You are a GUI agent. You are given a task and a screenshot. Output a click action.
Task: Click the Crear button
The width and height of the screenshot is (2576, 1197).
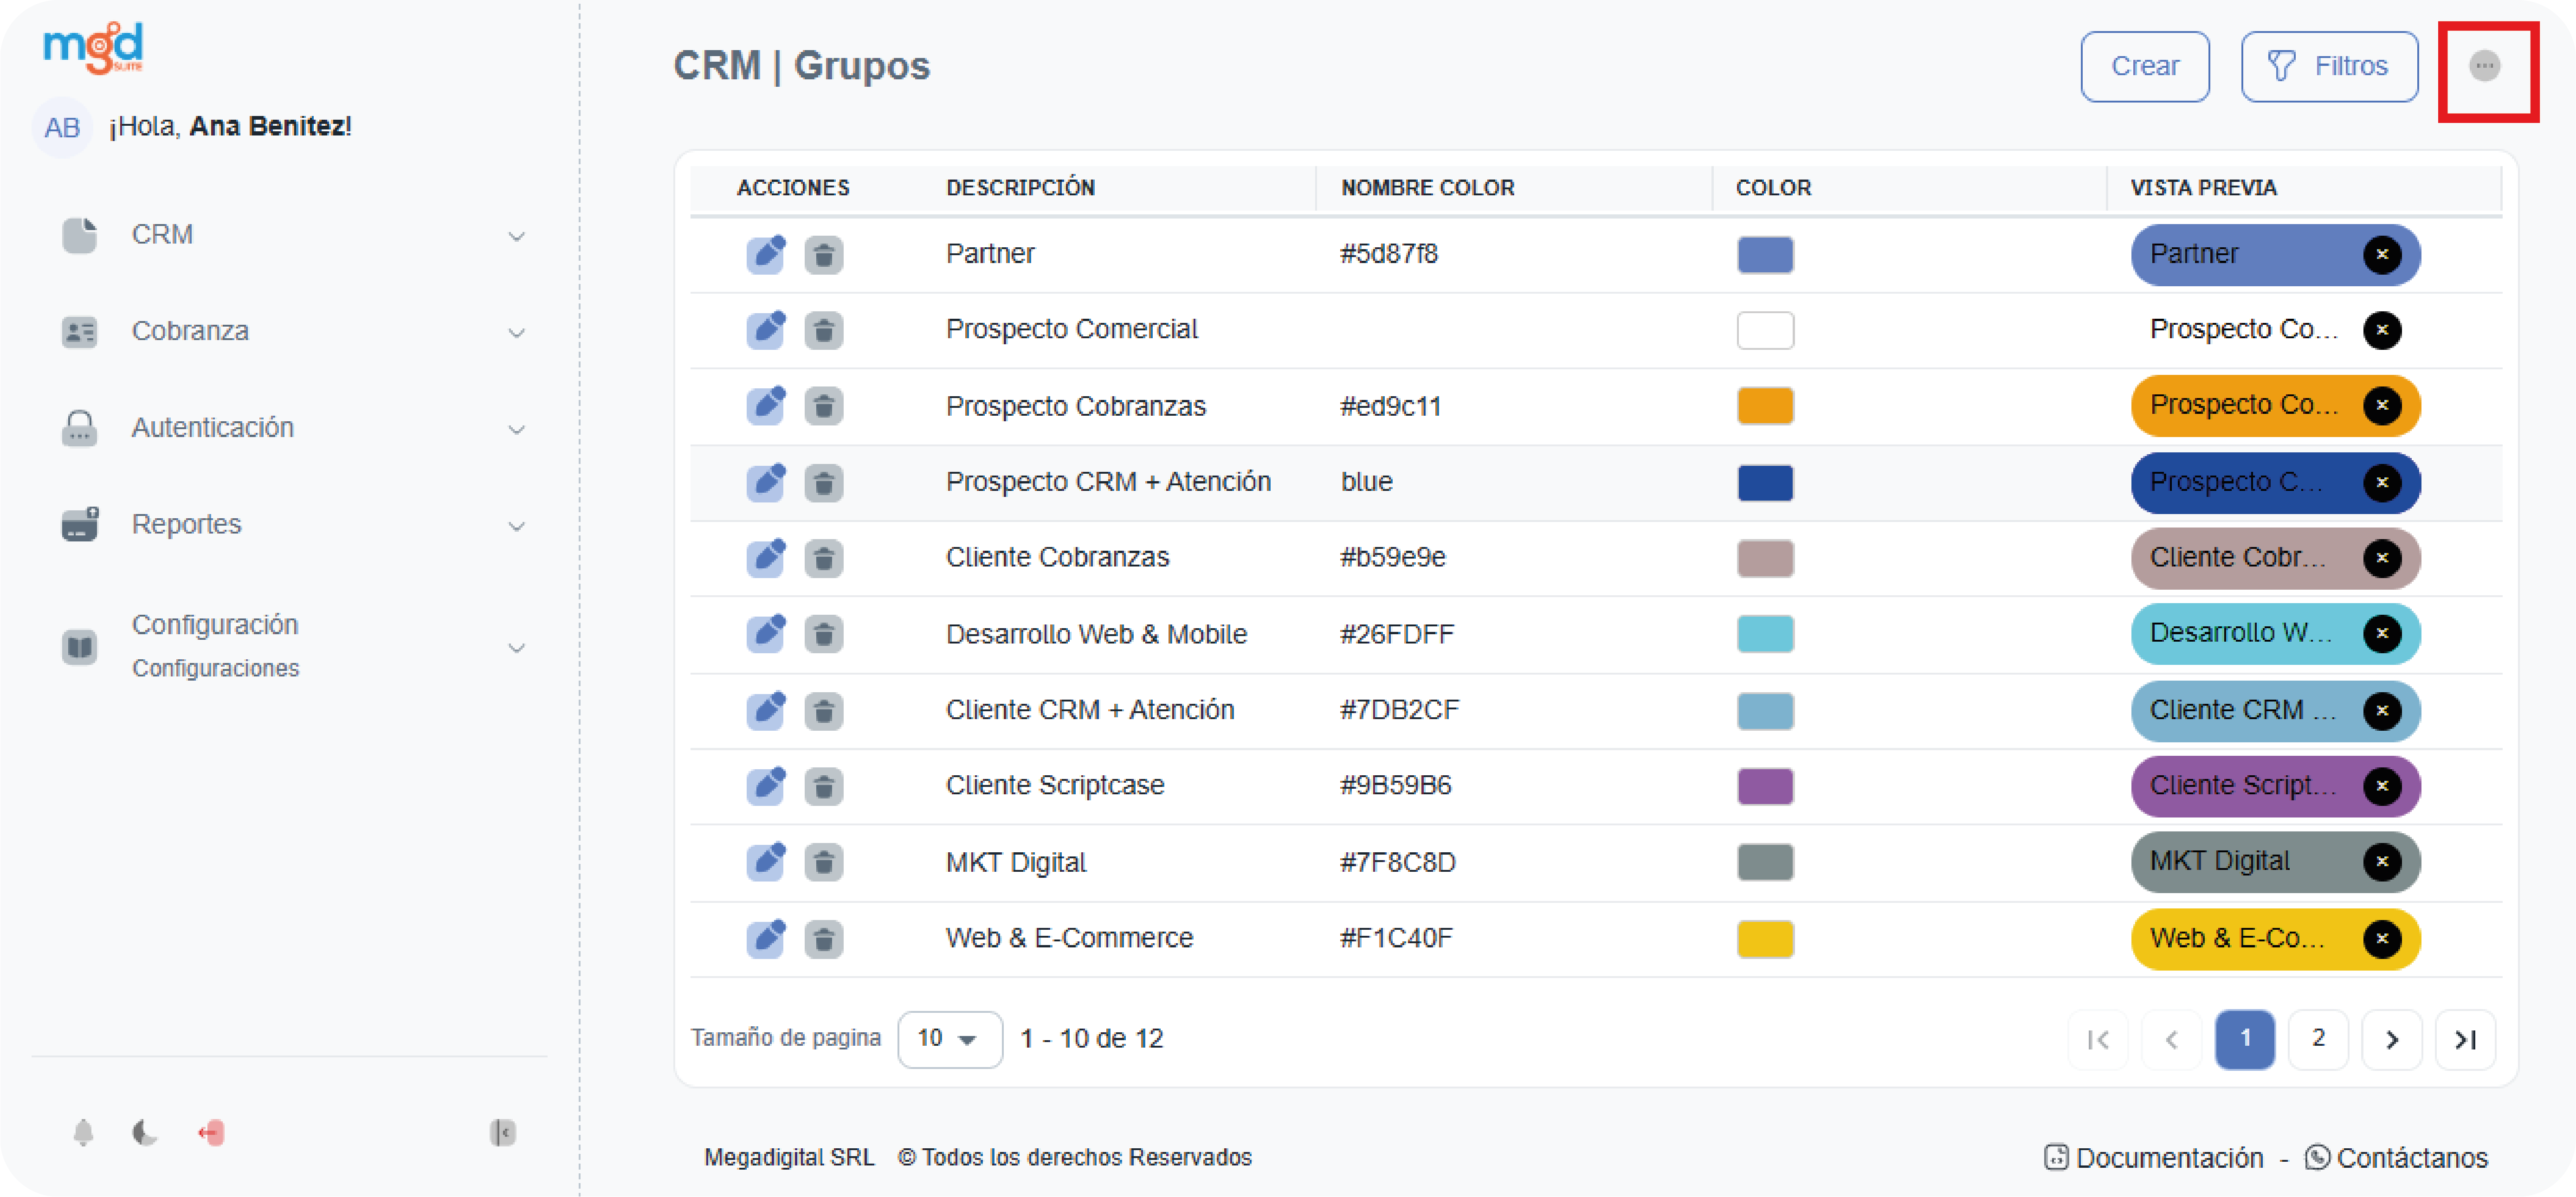point(2144,67)
